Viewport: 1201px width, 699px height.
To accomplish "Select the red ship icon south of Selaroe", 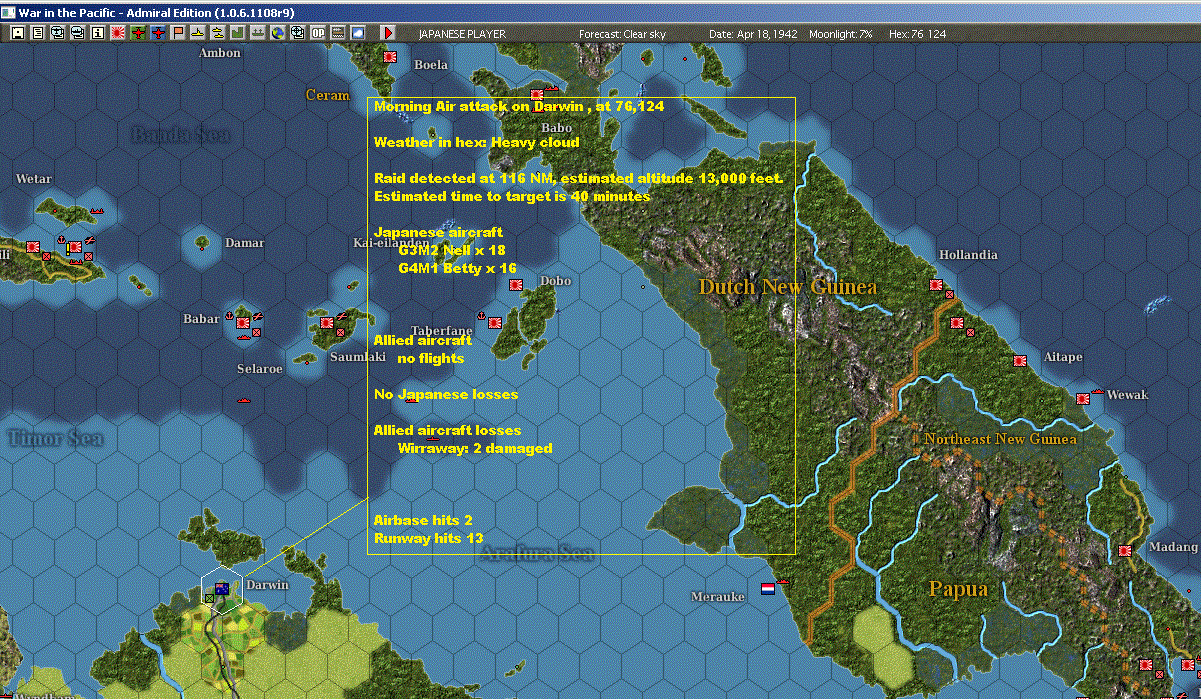I will 243,400.
